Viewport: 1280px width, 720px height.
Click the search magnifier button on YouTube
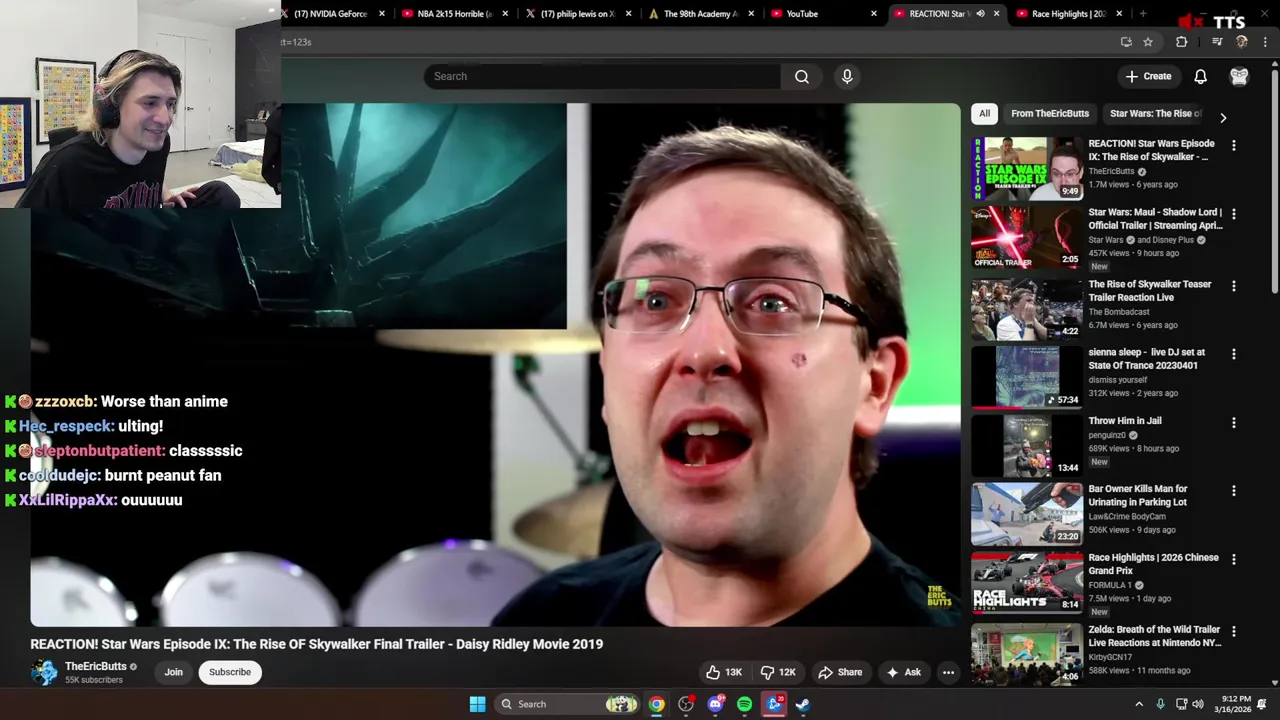802,76
